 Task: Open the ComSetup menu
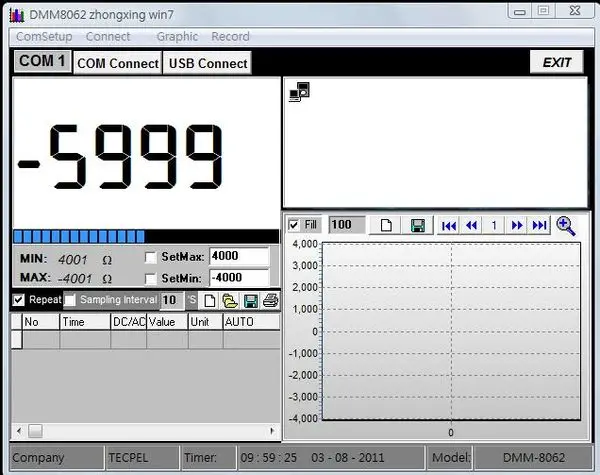click(44, 36)
